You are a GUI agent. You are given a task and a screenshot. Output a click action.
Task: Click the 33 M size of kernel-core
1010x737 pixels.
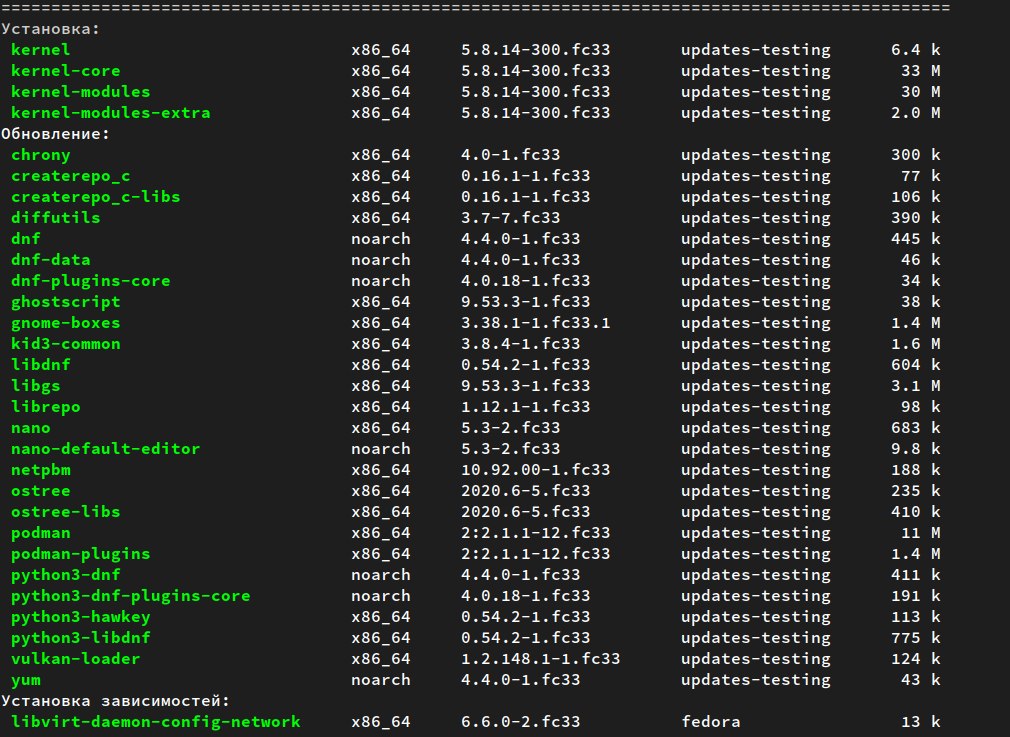(x=920, y=71)
